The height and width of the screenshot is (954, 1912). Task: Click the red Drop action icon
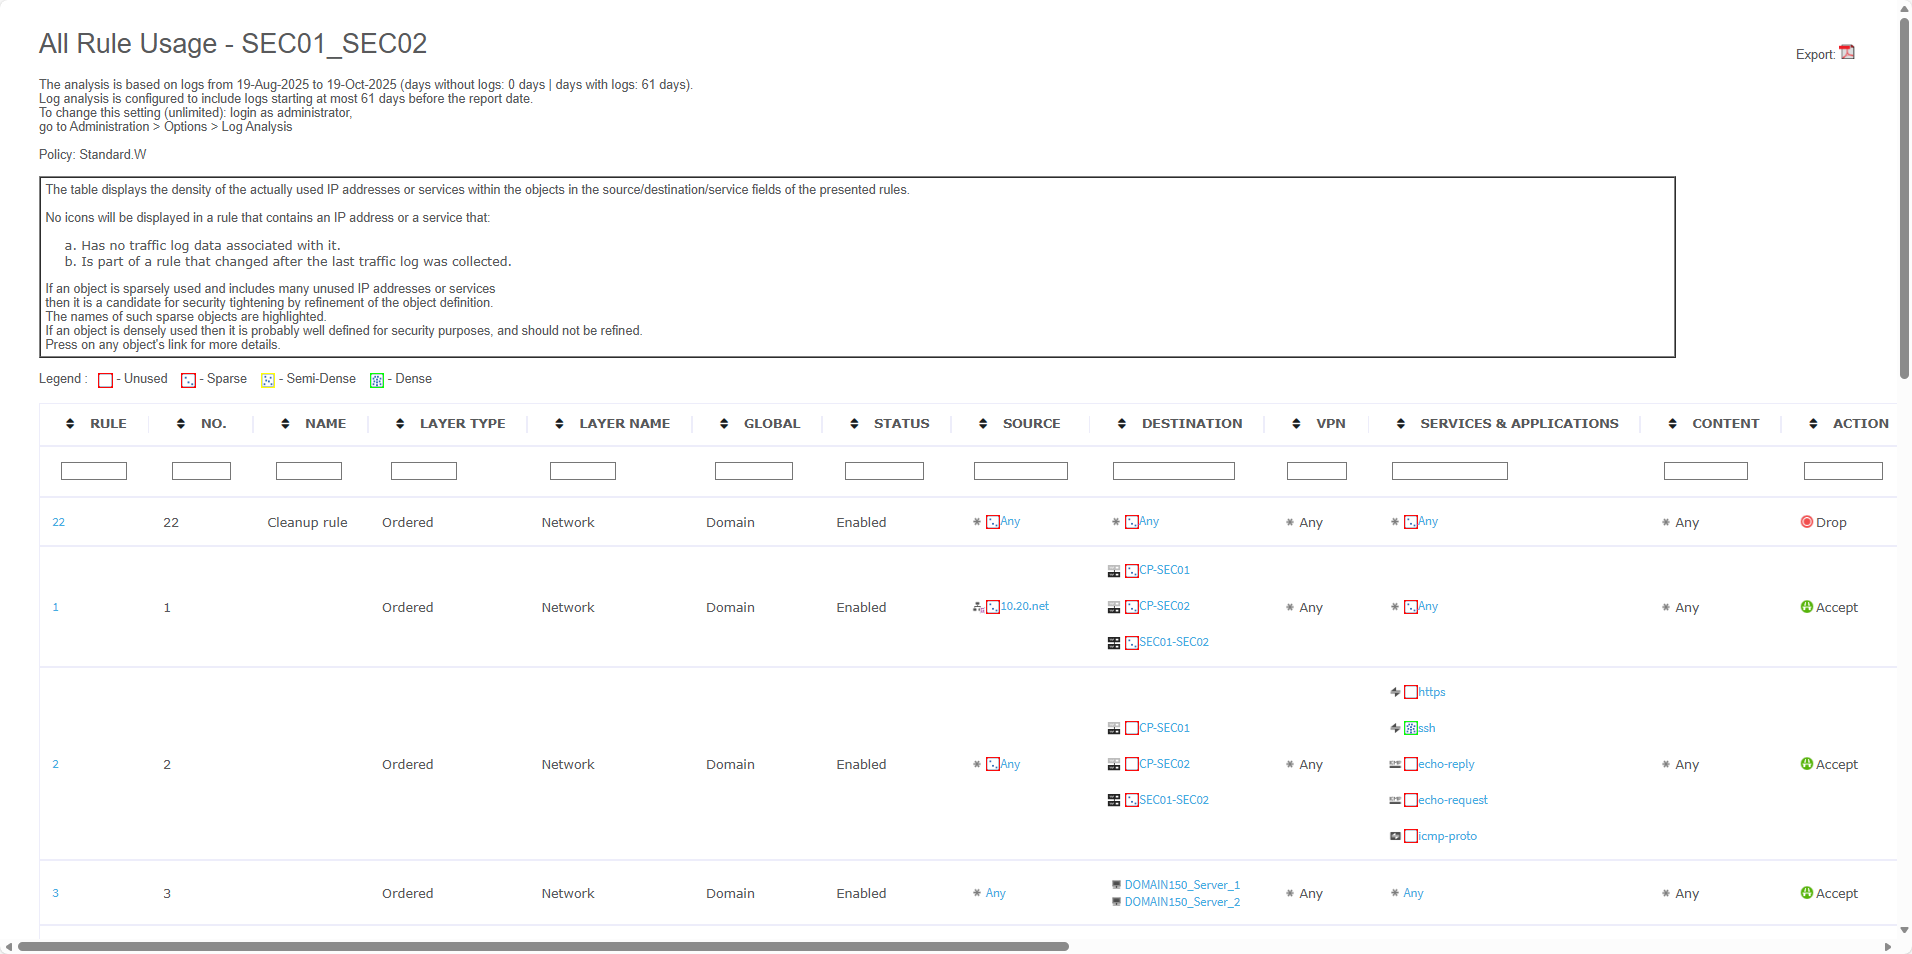pos(1806,522)
